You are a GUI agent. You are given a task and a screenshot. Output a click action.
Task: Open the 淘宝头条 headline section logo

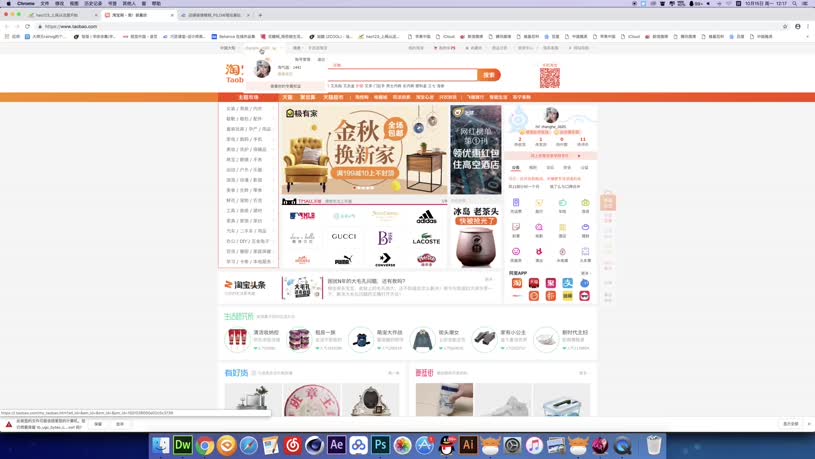245,285
